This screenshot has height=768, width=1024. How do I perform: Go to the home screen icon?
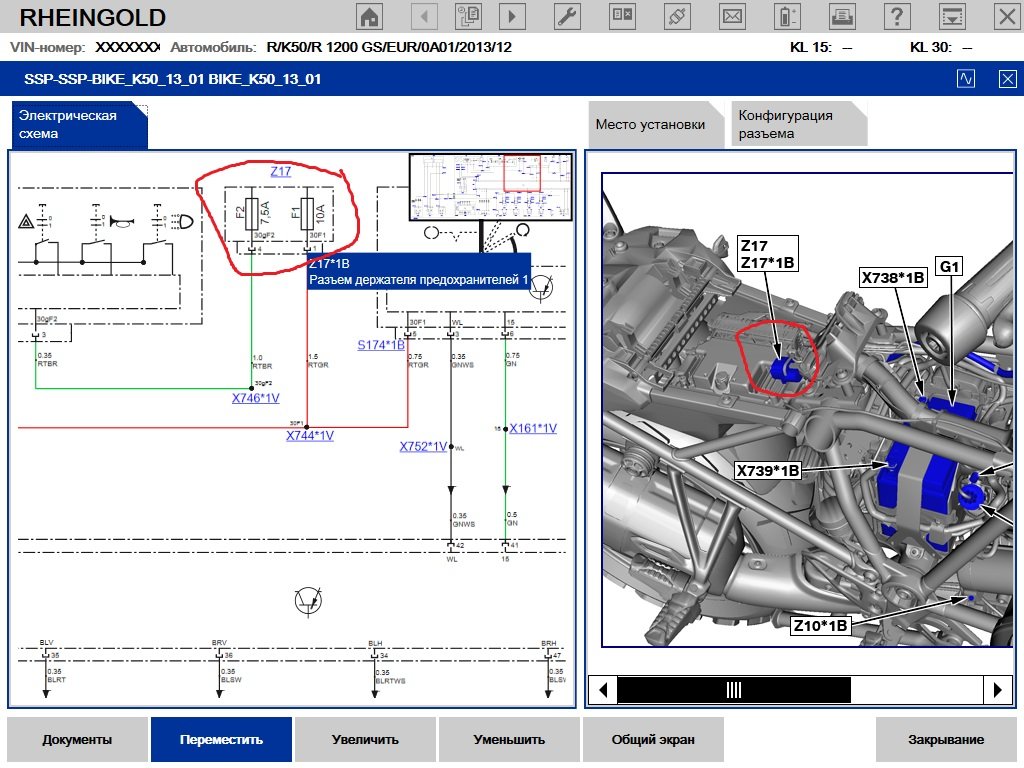(370, 16)
